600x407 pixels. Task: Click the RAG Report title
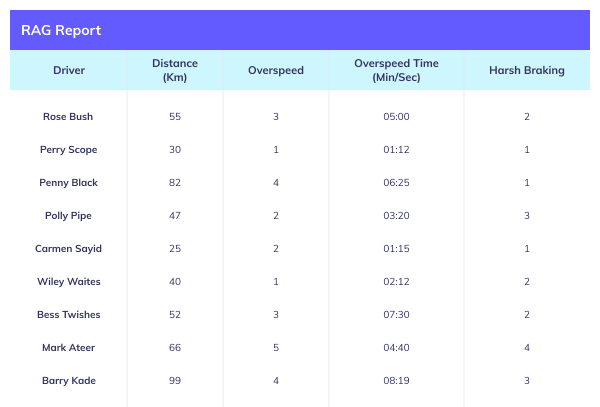pyautogui.click(x=61, y=30)
